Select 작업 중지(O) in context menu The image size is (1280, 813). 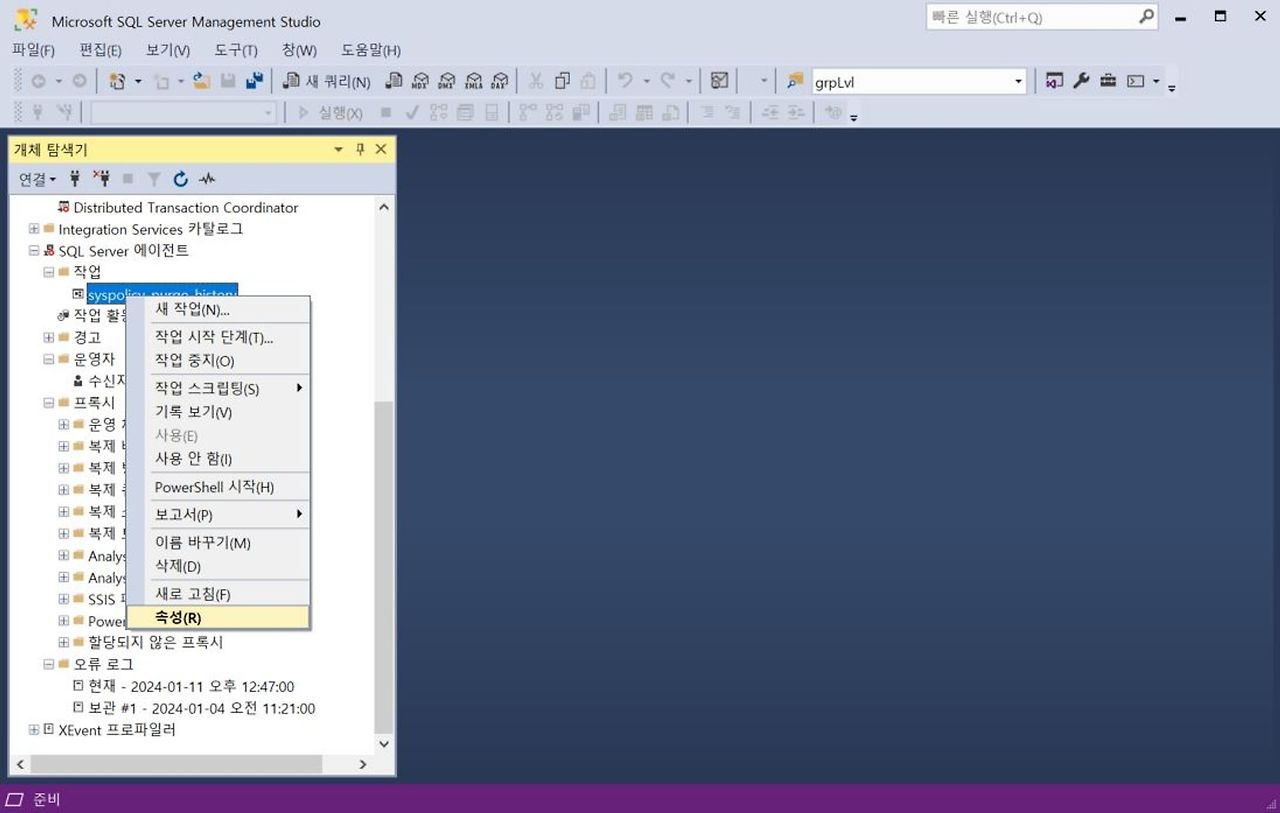pos(218,360)
